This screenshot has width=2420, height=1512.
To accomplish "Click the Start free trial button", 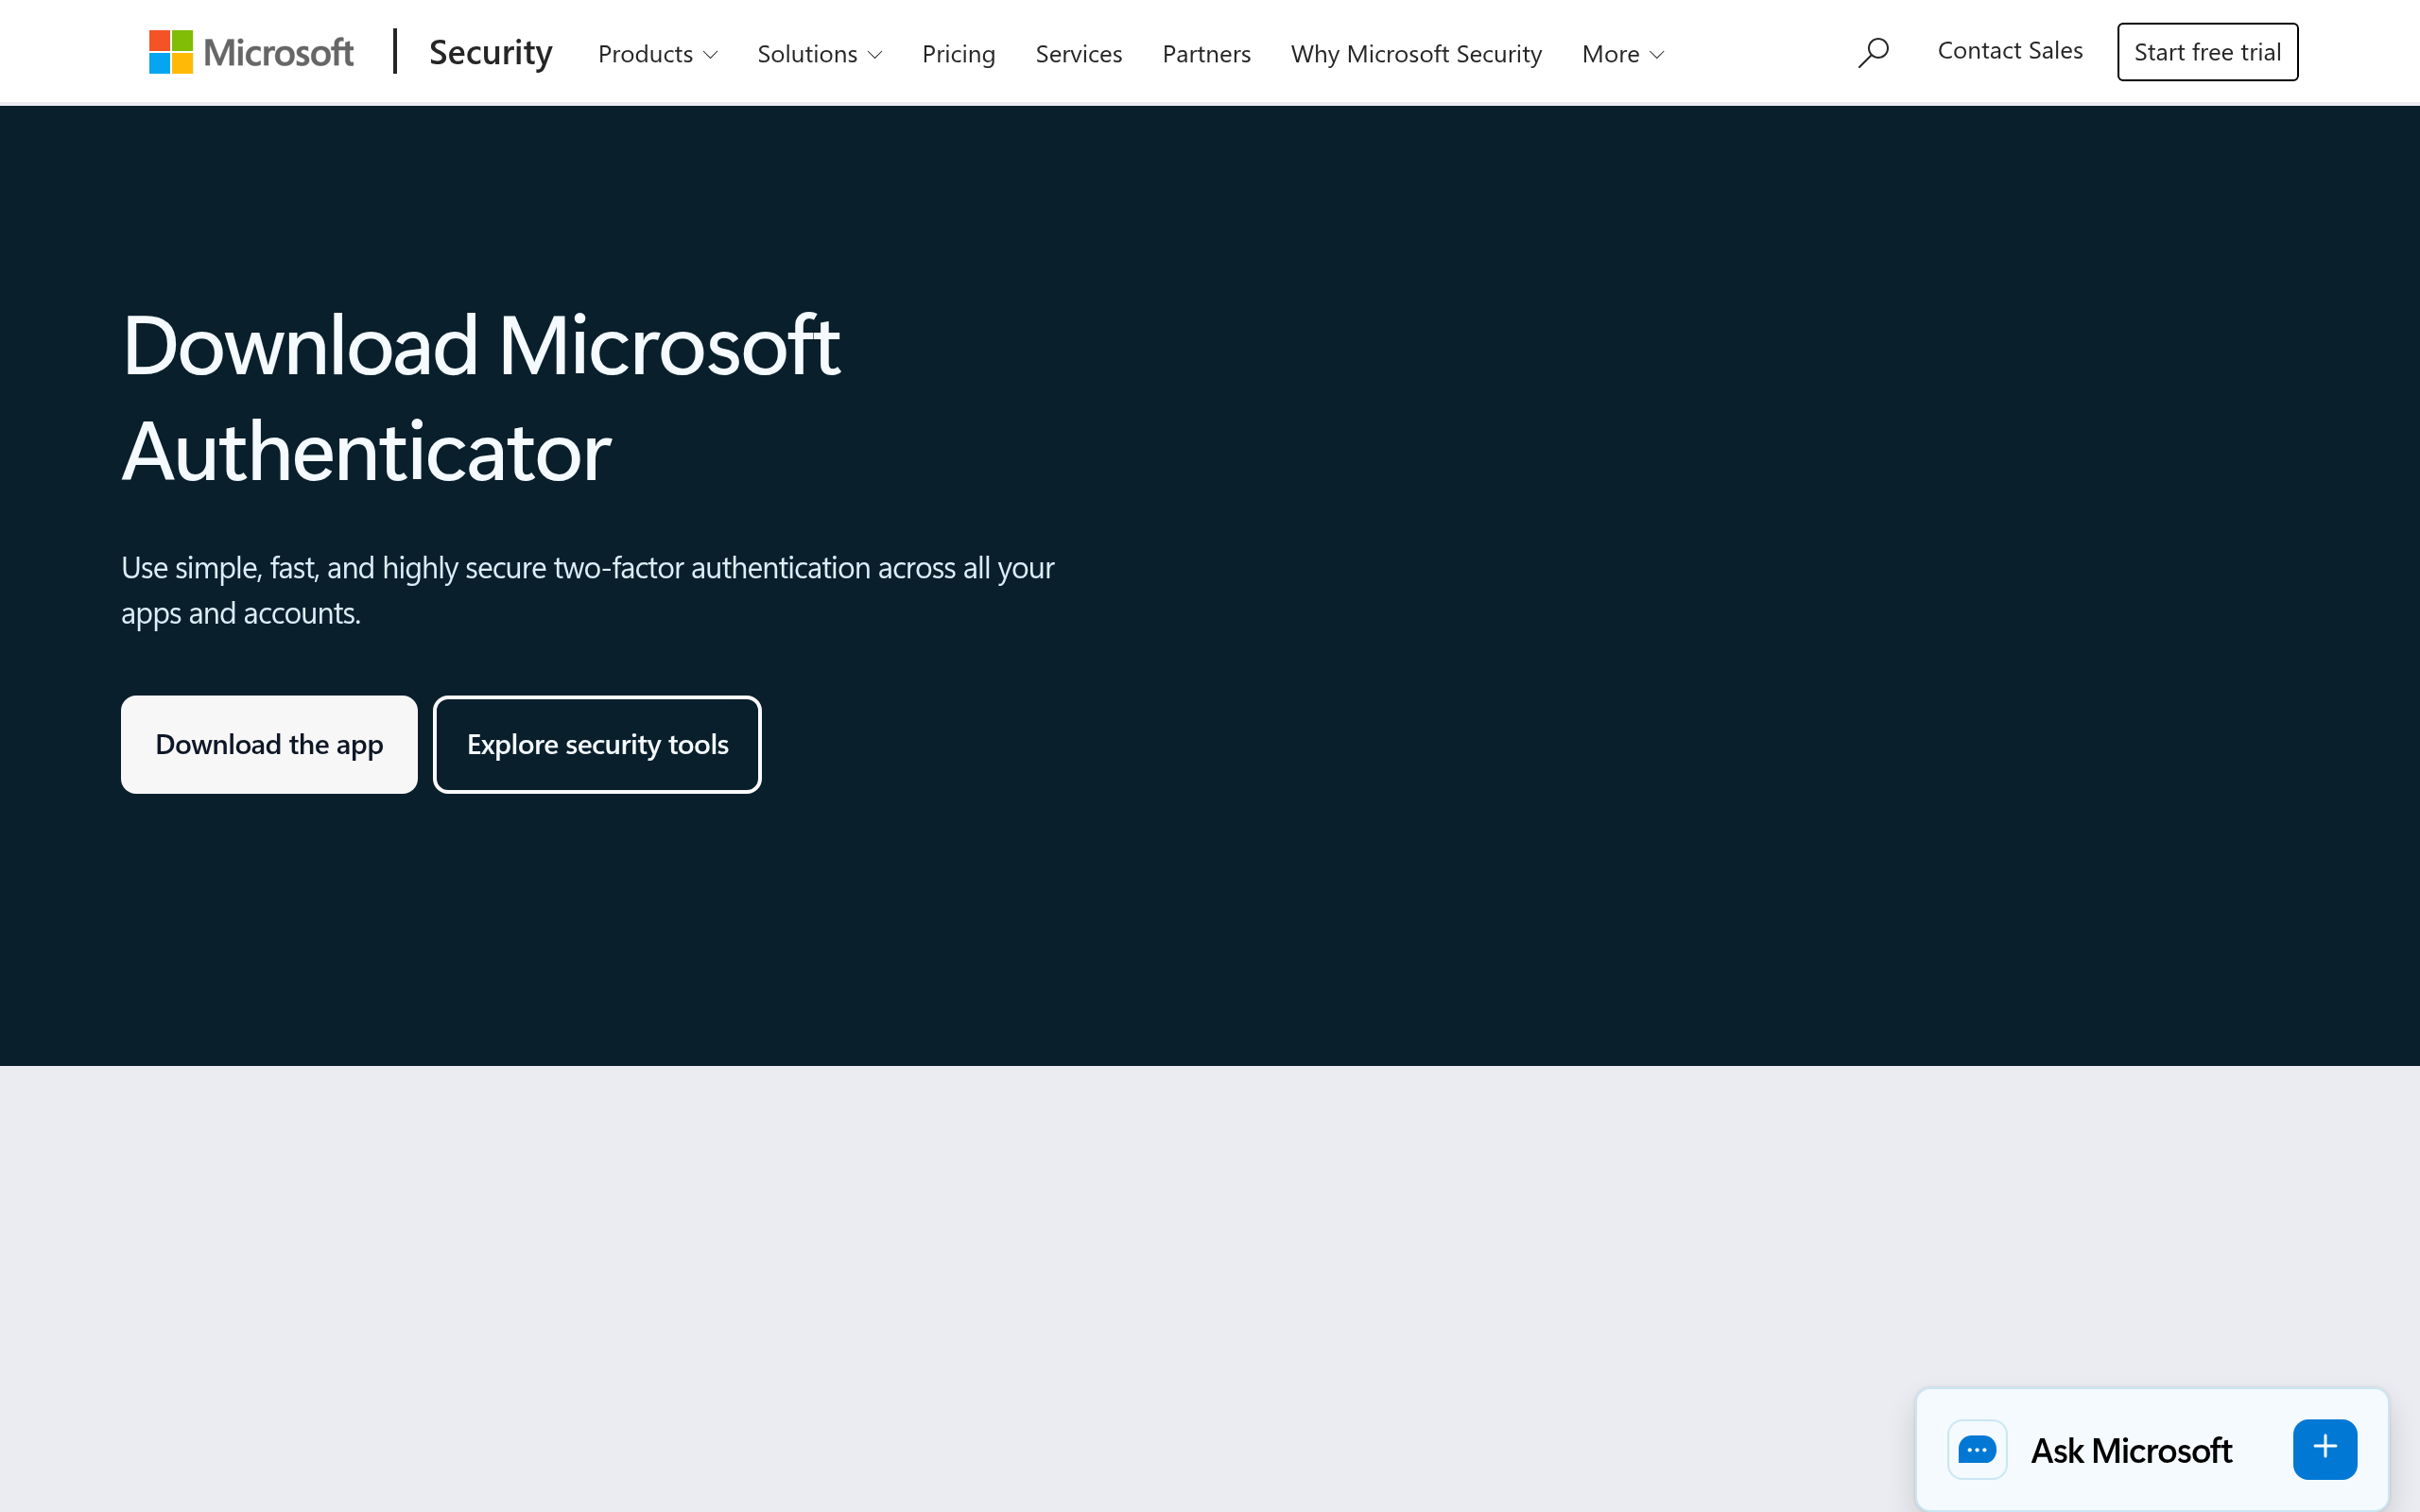I will tap(2207, 52).
